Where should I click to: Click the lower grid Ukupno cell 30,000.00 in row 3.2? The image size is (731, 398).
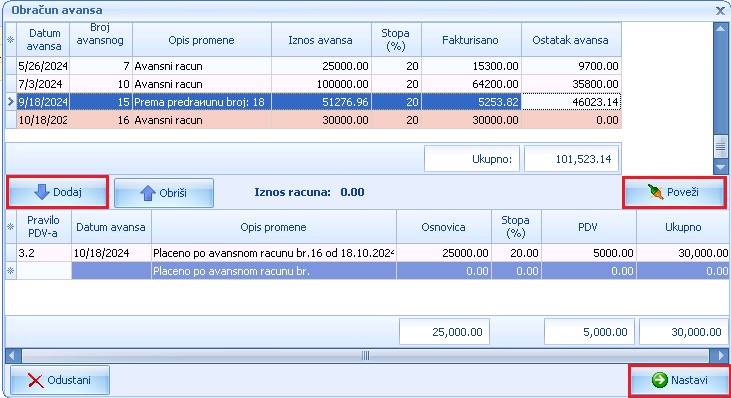(x=683, y=253)
